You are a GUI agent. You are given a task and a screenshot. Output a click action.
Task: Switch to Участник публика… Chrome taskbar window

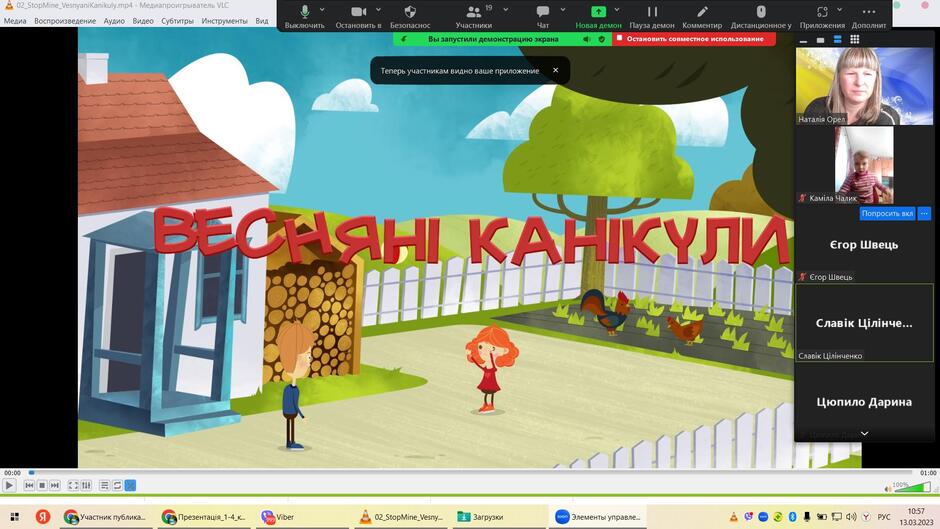click(x=106, y=516)
